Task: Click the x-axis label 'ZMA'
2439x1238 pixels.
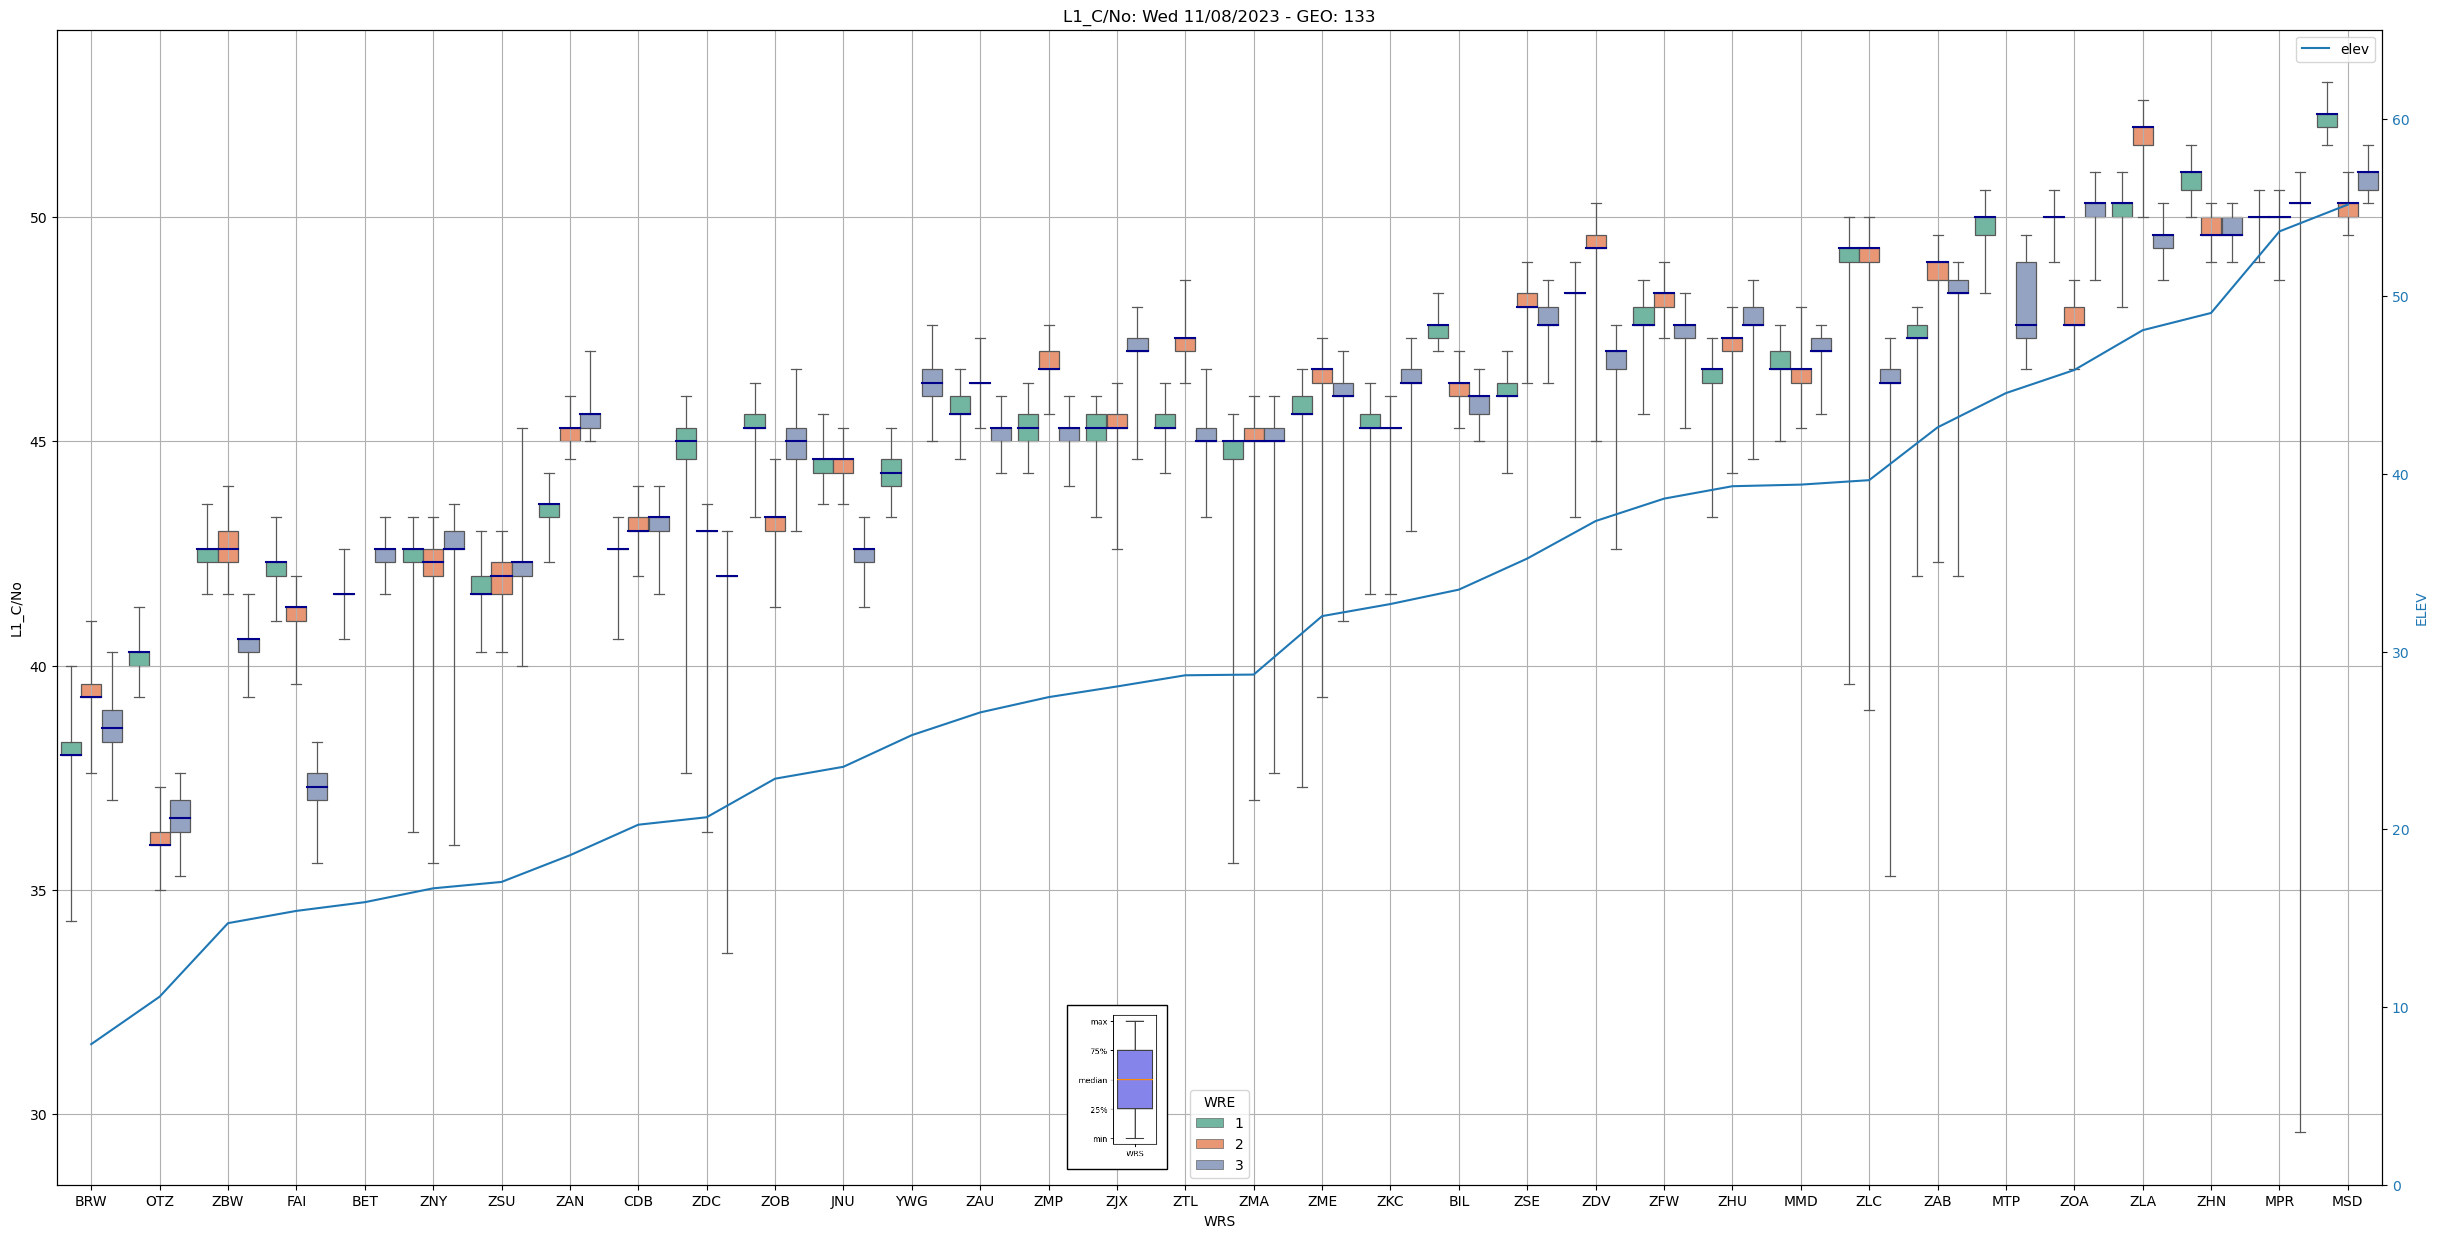Action: tap(1254, 1201)
